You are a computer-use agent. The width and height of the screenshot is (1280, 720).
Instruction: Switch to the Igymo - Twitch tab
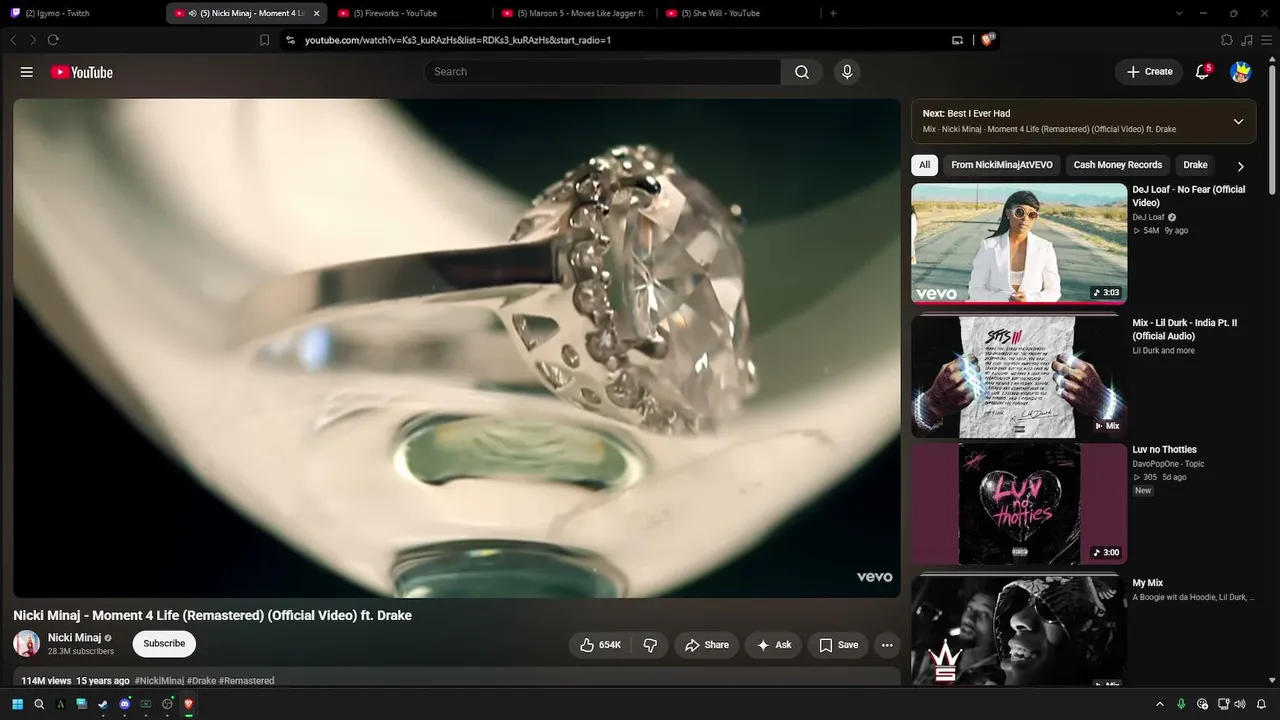(x=82, y=13)
